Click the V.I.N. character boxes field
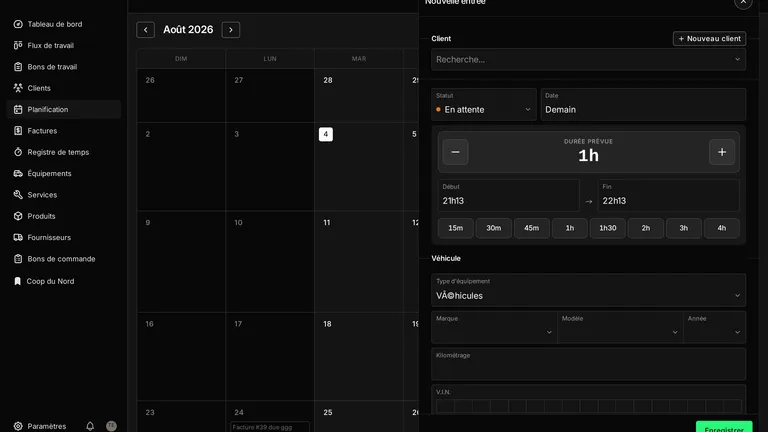 [588, 406]
